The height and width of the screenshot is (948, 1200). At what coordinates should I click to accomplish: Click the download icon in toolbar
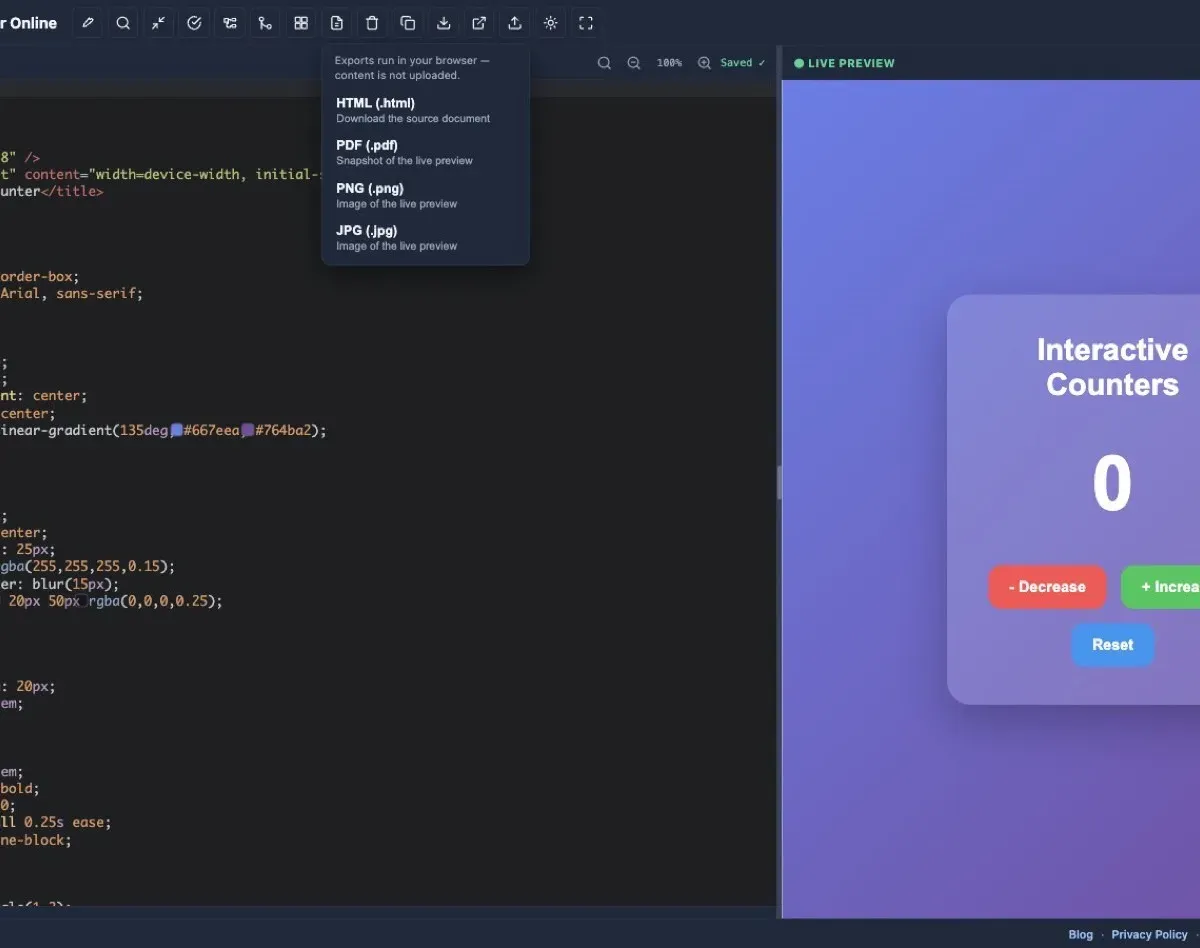coord(444,23)
